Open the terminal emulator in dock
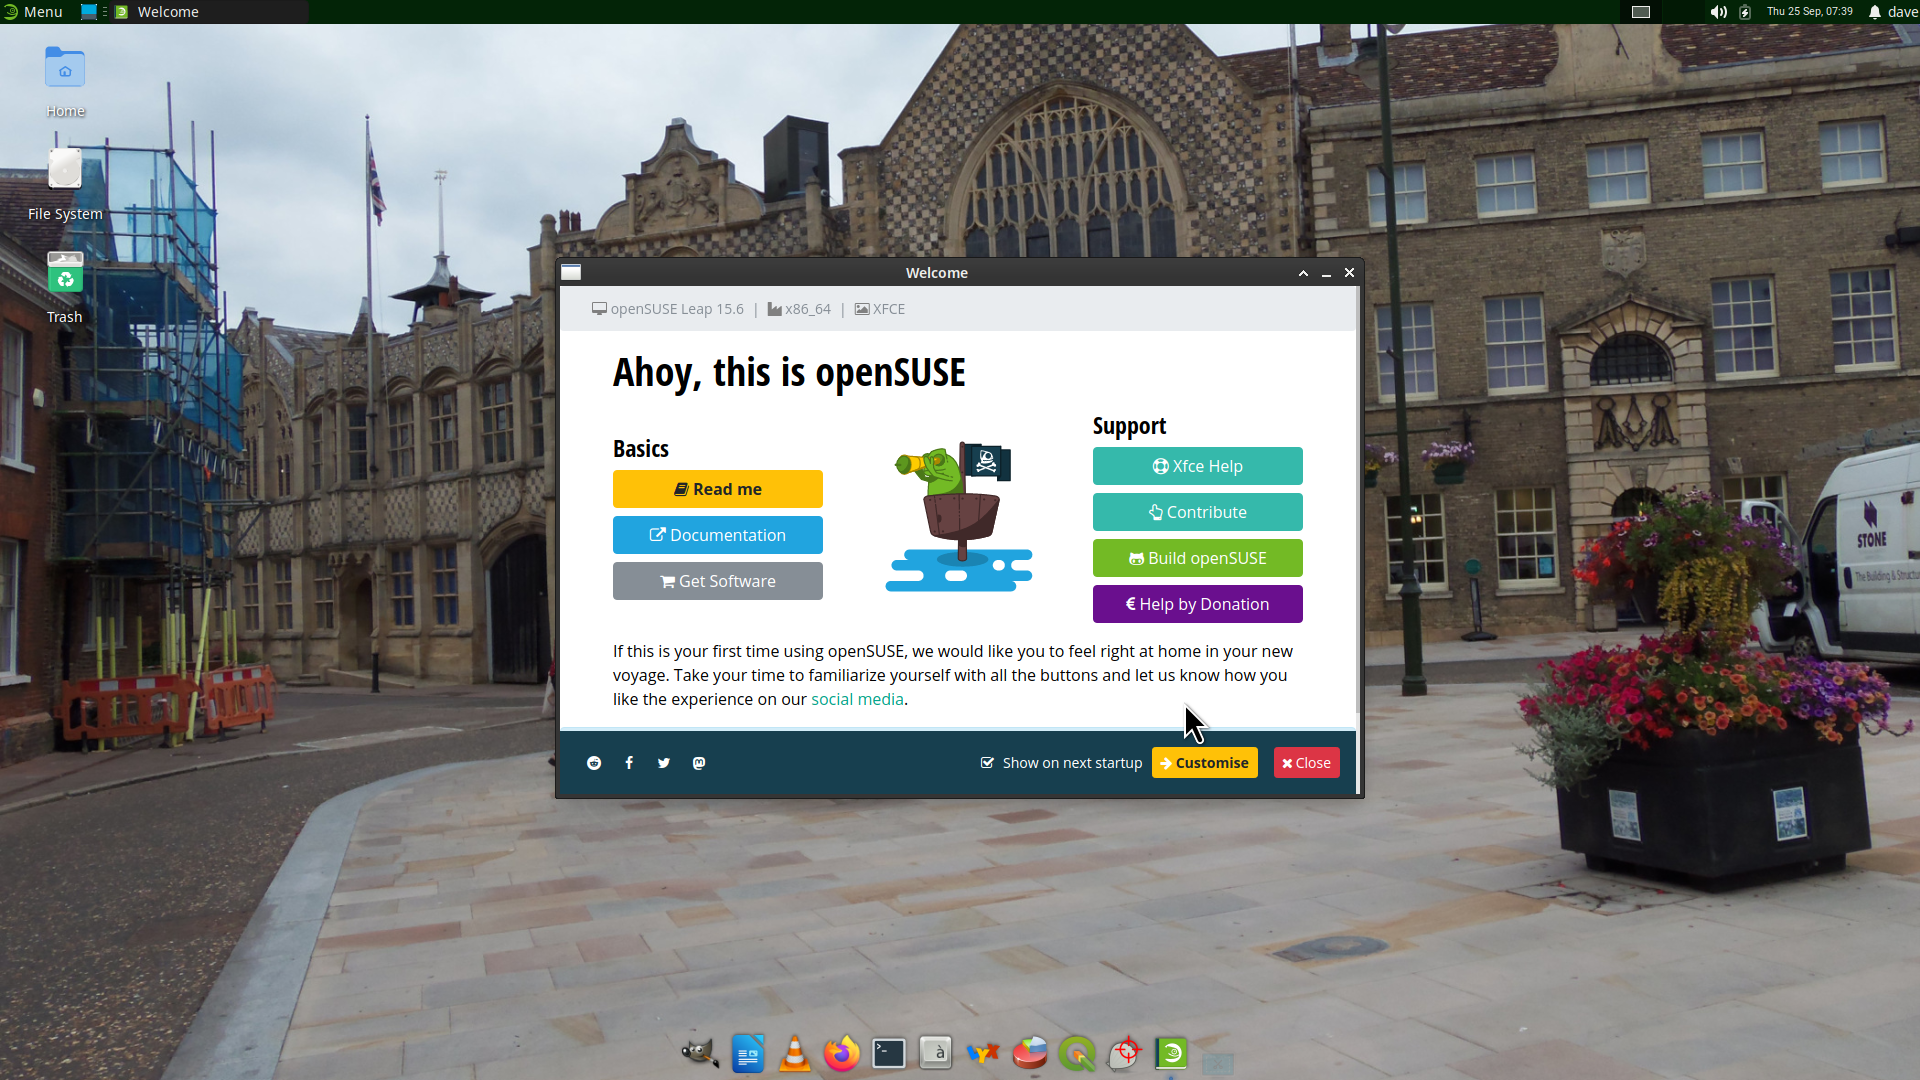This screenshot has width=1920, height=1080. coord(889,1053)
